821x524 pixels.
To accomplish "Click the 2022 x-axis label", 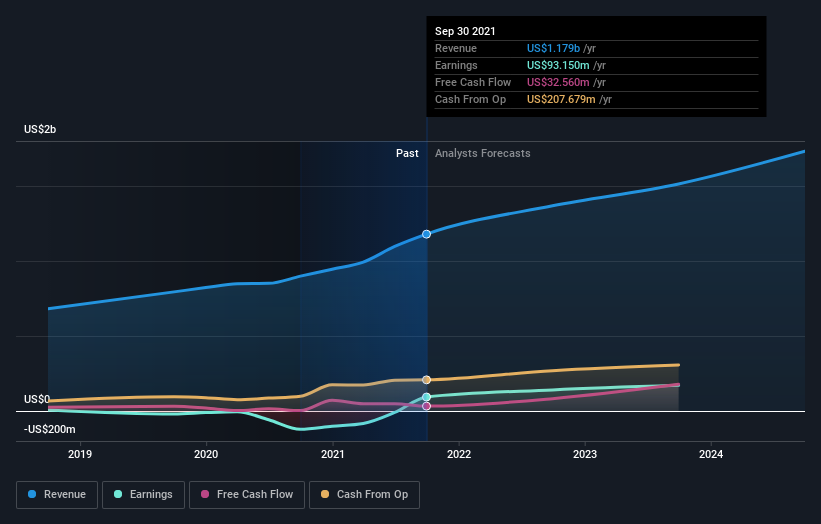I will click(459, 454).
